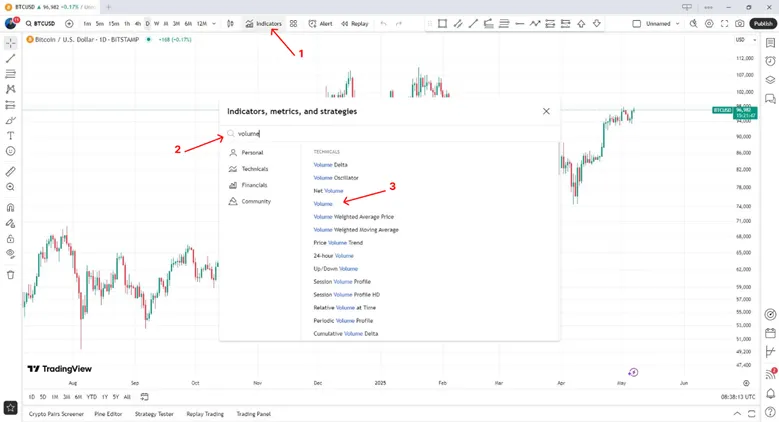Screen dimensions: 779x422
Task: Create an Alert from the top toolbar
Action: coord(320,23)
